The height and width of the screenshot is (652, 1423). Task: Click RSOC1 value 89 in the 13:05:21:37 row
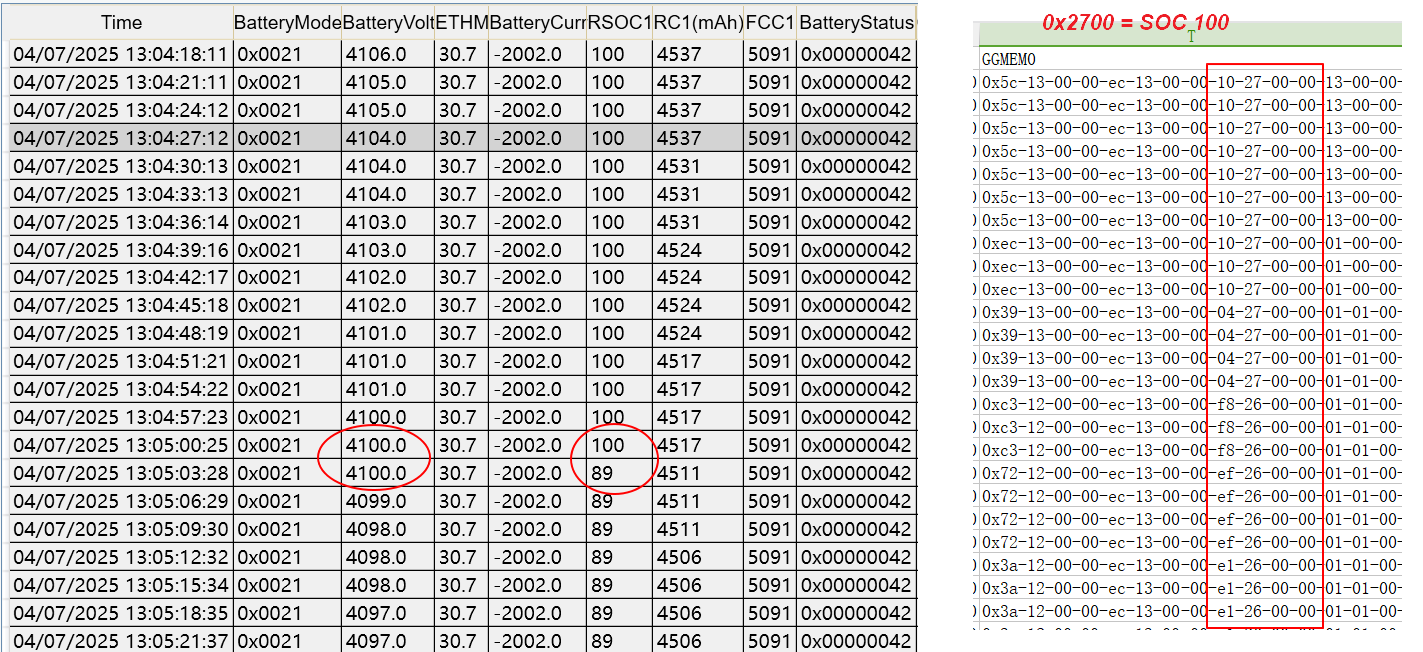[x=619, y=640]
